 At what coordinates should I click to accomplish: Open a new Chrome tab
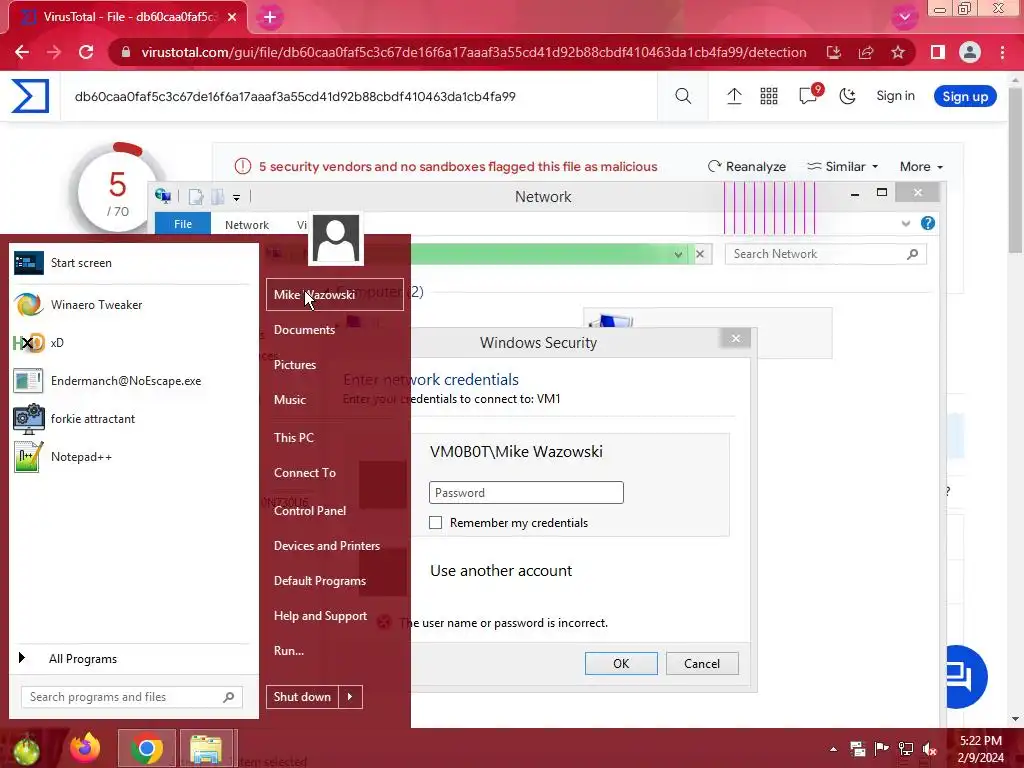tap(270, 17)
